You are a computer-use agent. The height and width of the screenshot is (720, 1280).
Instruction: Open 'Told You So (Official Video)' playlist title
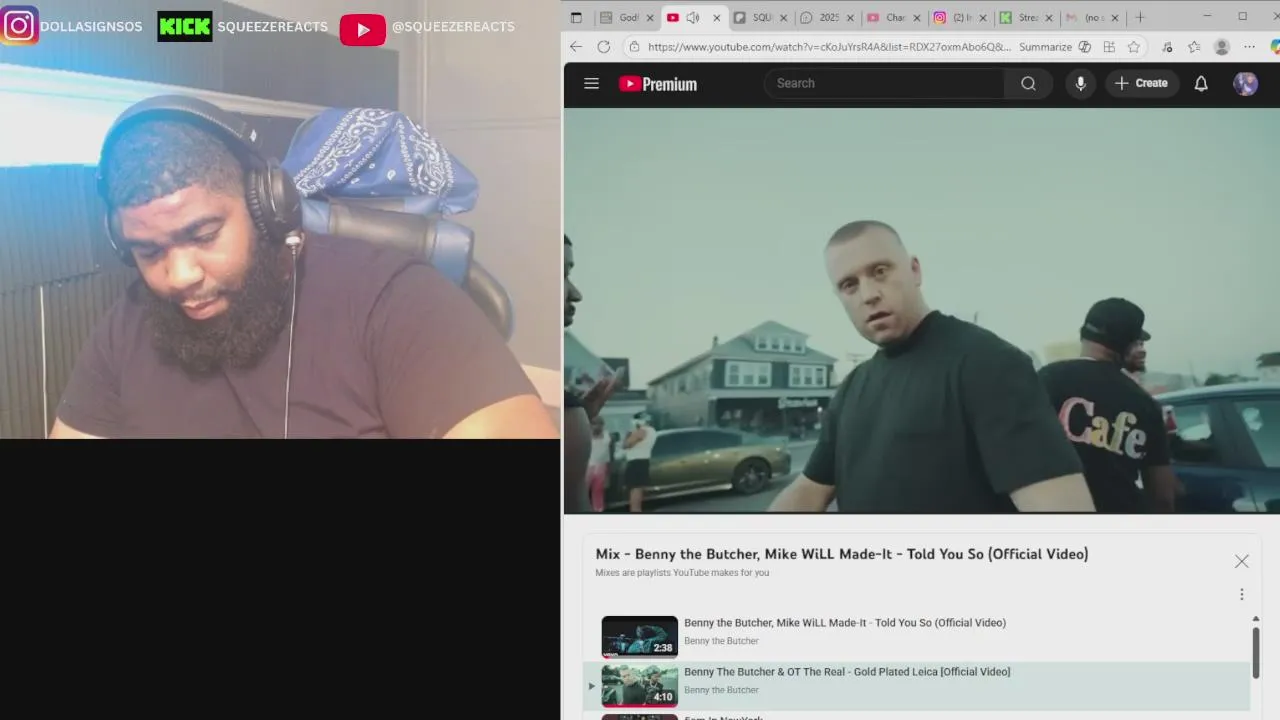pyautogui.click(x=845, y=623)
